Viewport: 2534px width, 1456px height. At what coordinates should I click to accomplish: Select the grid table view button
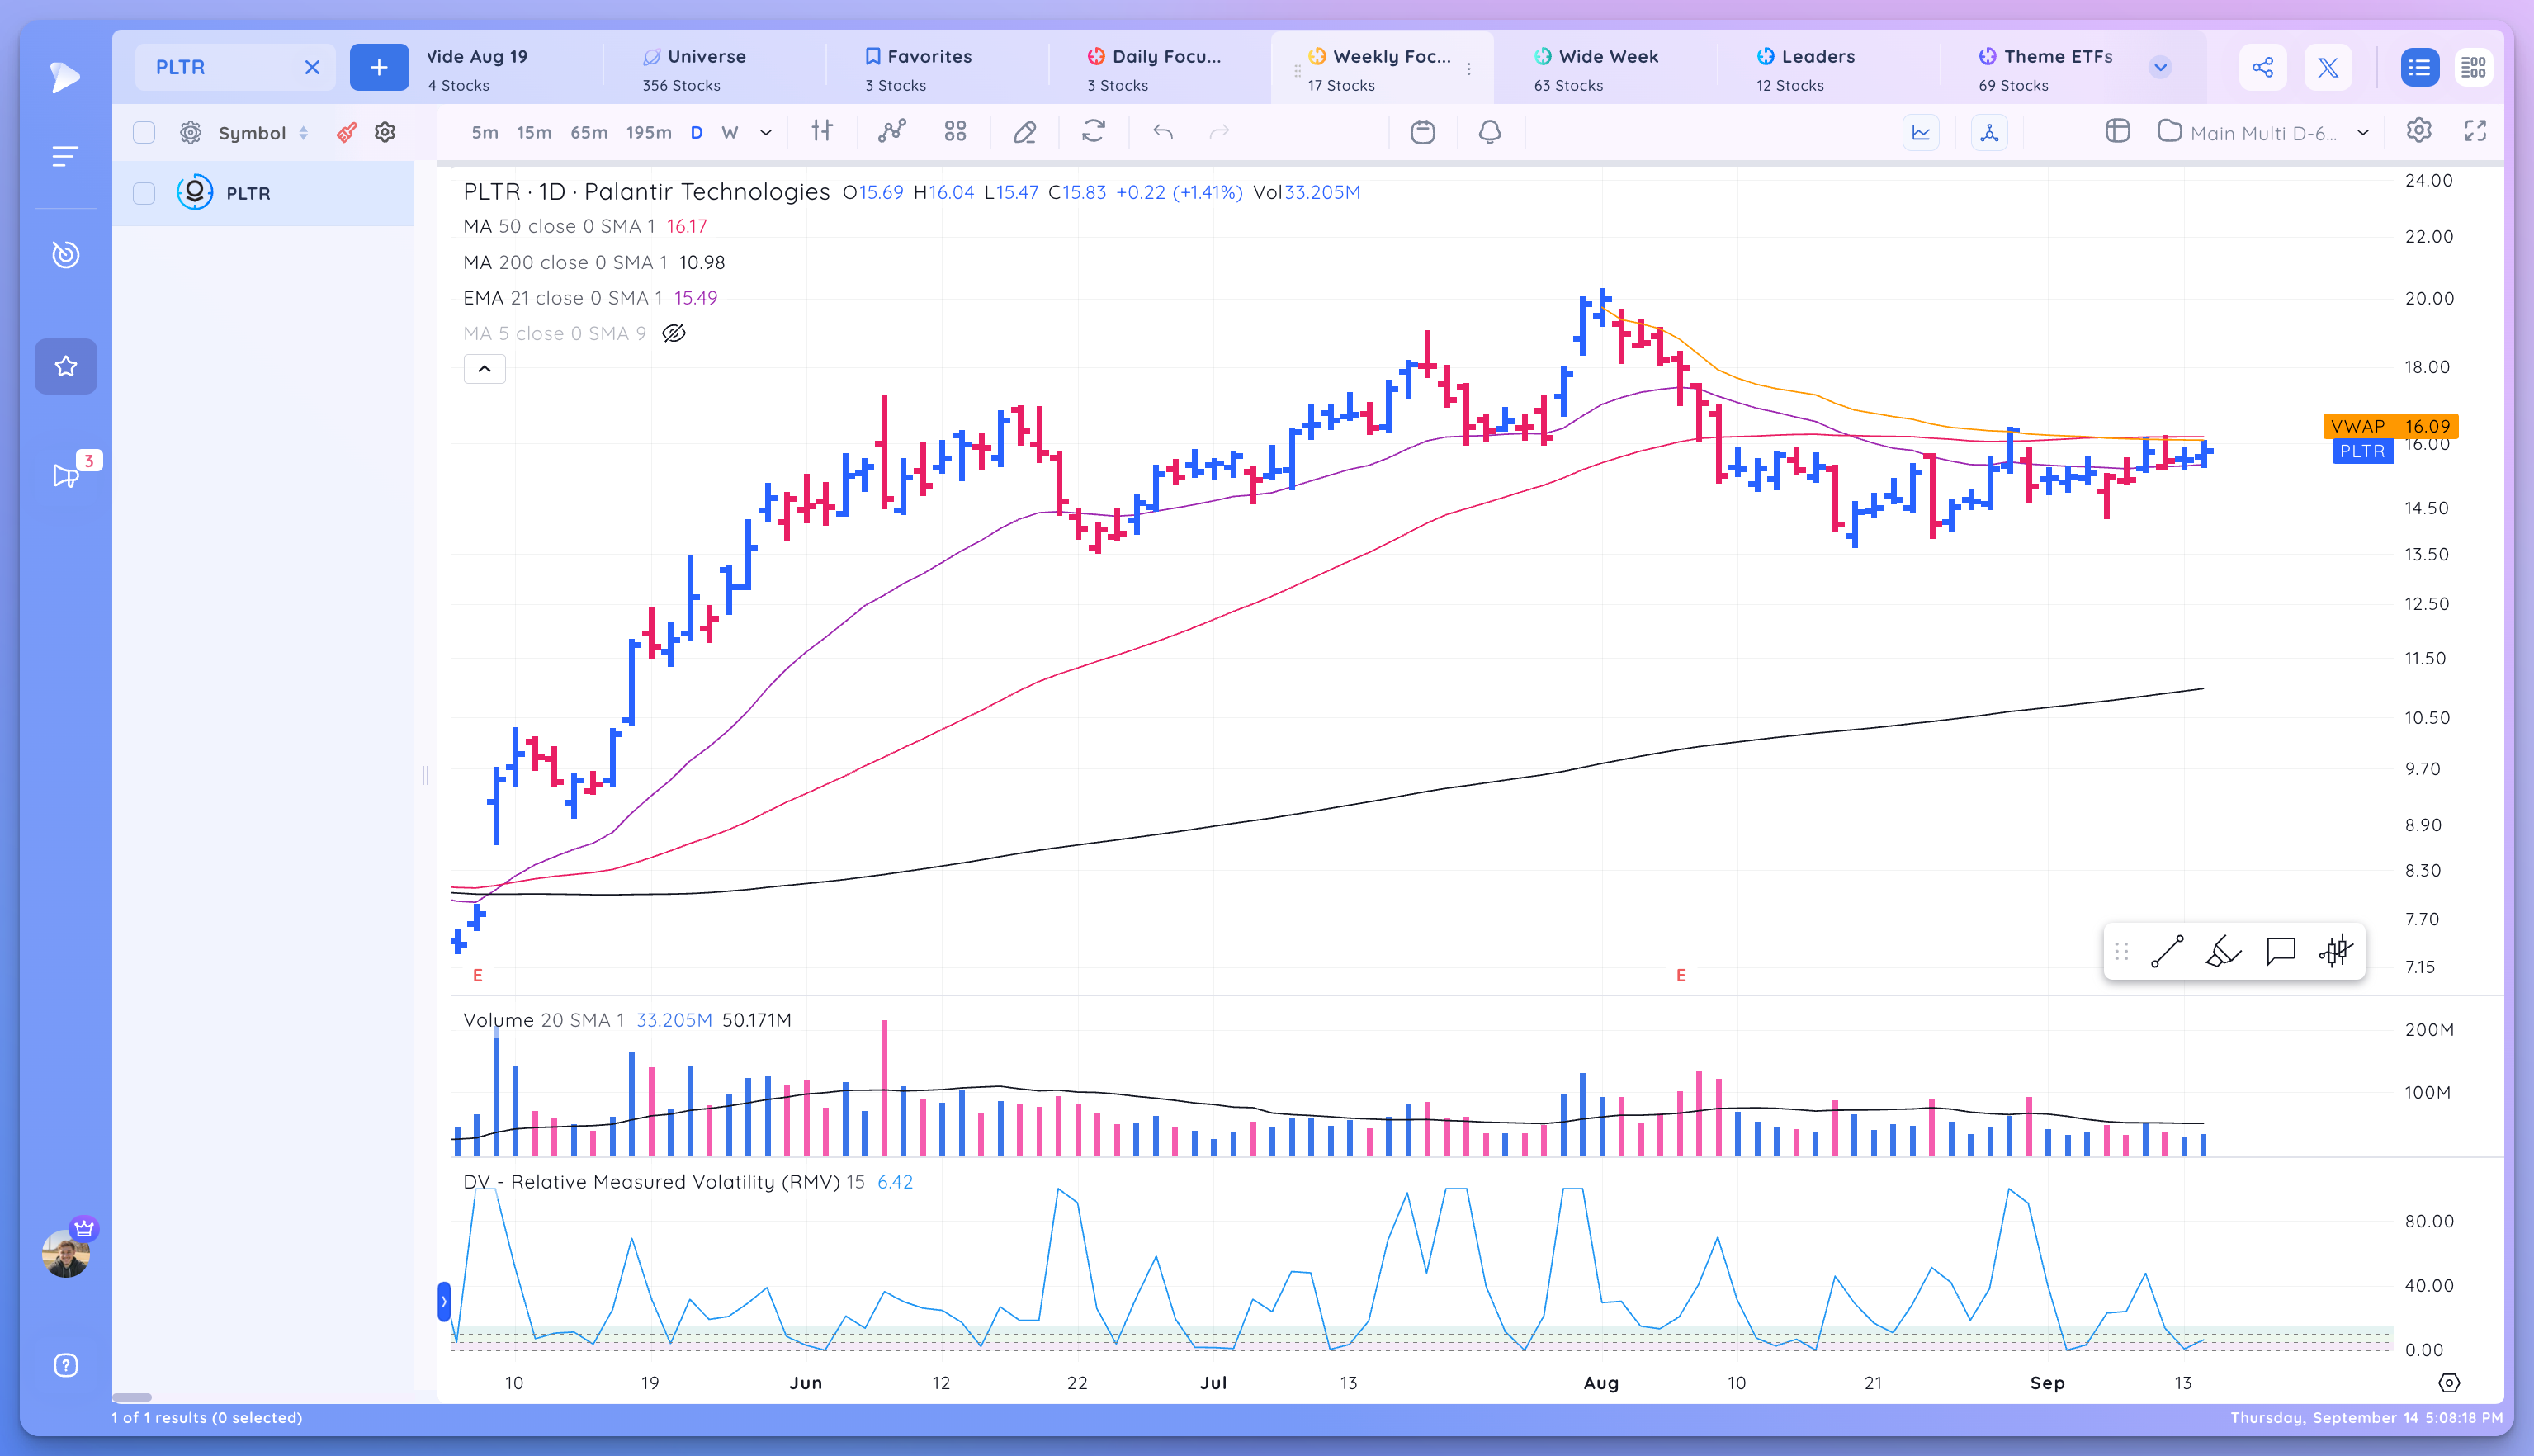(x=2474, y=67)
